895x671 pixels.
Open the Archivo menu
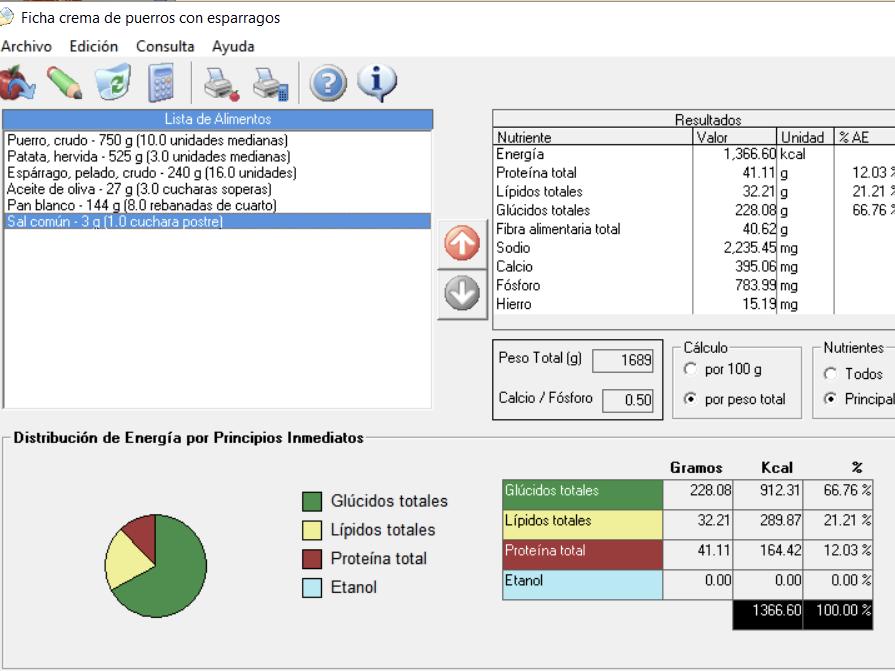26,46
